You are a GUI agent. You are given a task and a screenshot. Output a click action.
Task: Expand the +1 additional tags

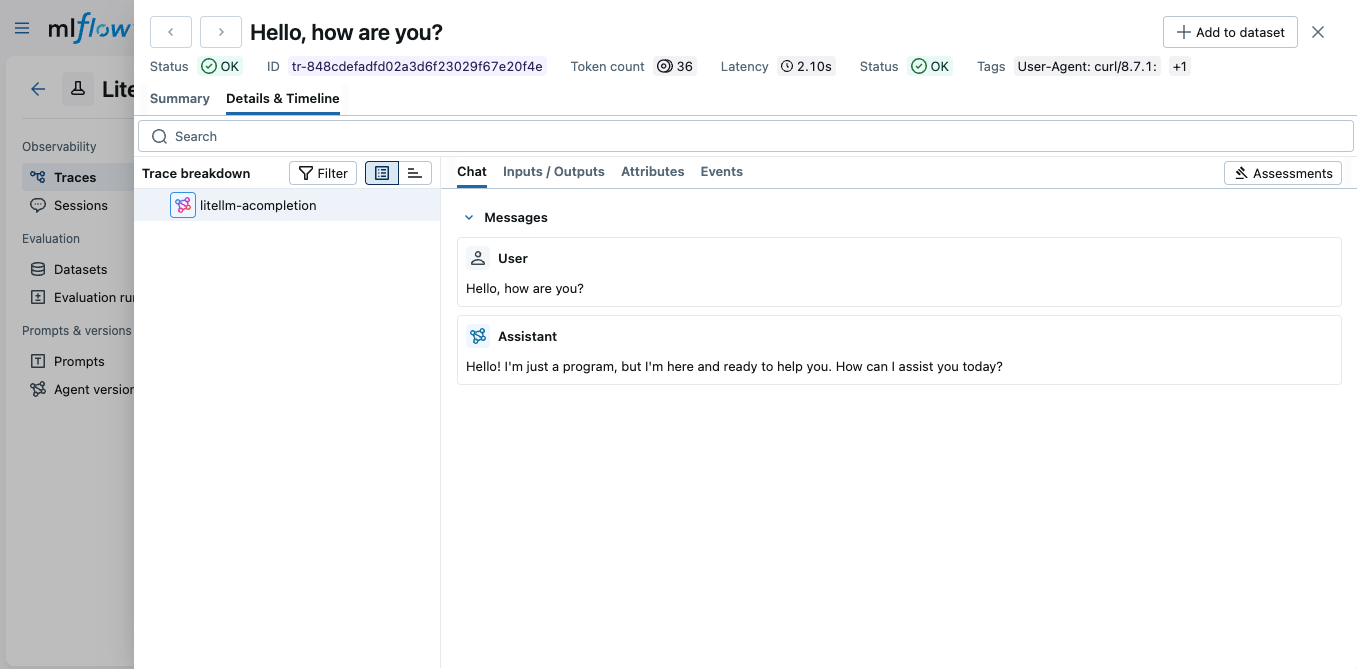1180,67
